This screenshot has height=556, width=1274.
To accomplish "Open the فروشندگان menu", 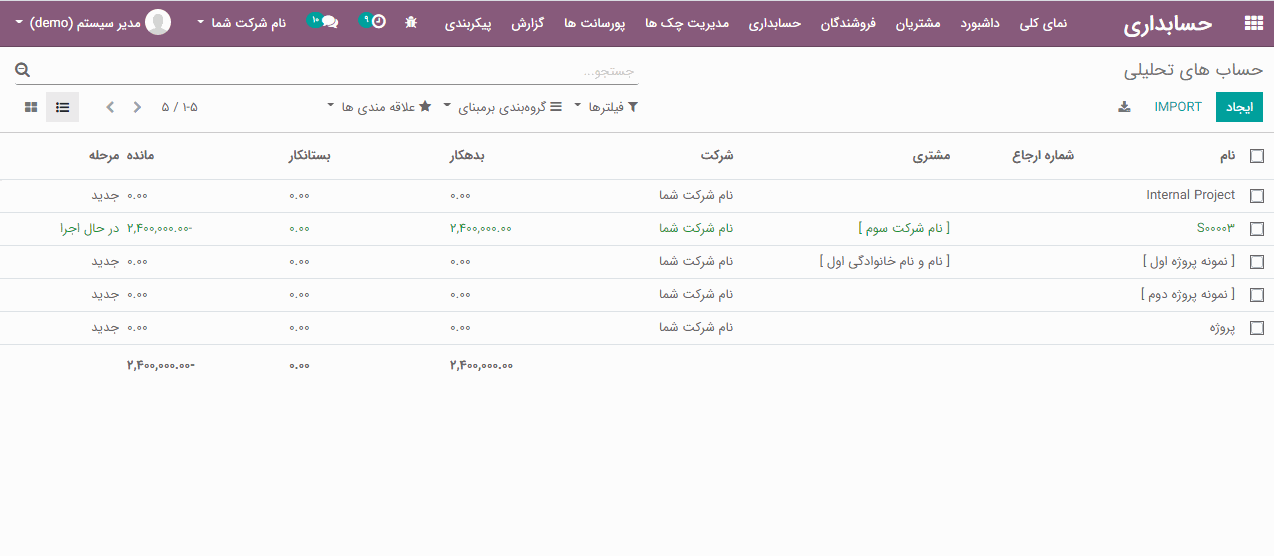I will point(848,22).
